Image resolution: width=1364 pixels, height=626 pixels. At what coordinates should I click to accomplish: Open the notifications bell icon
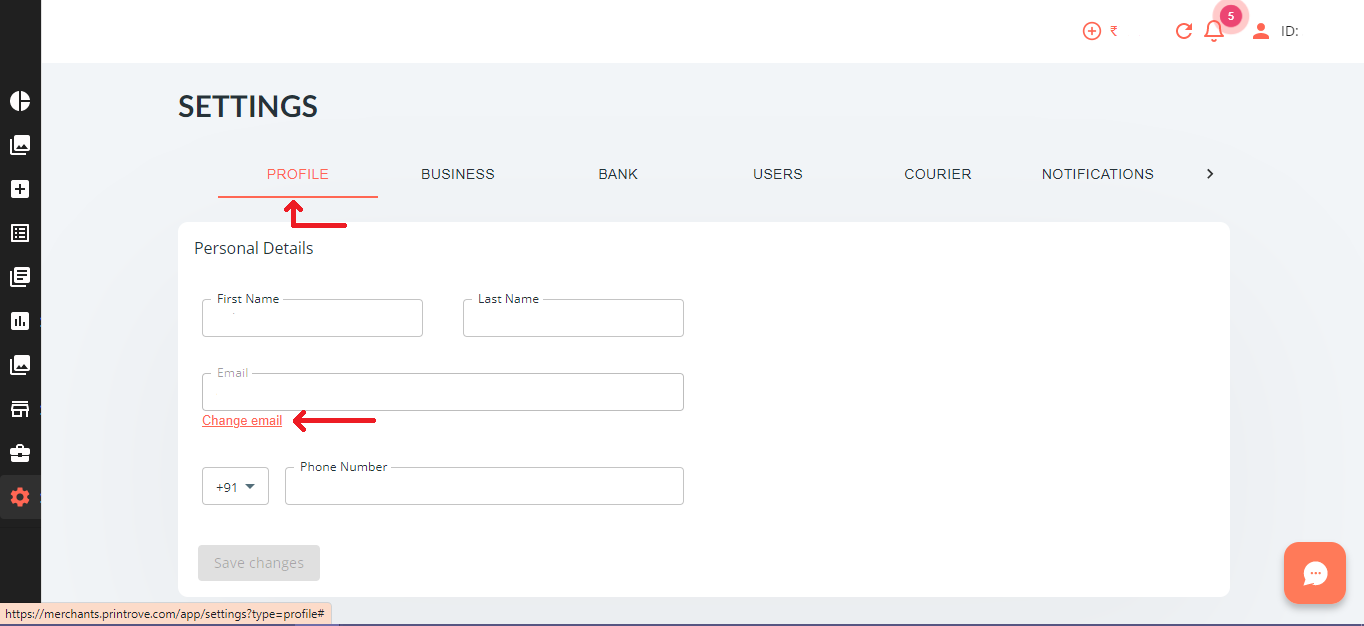[x=1214, y=31]
